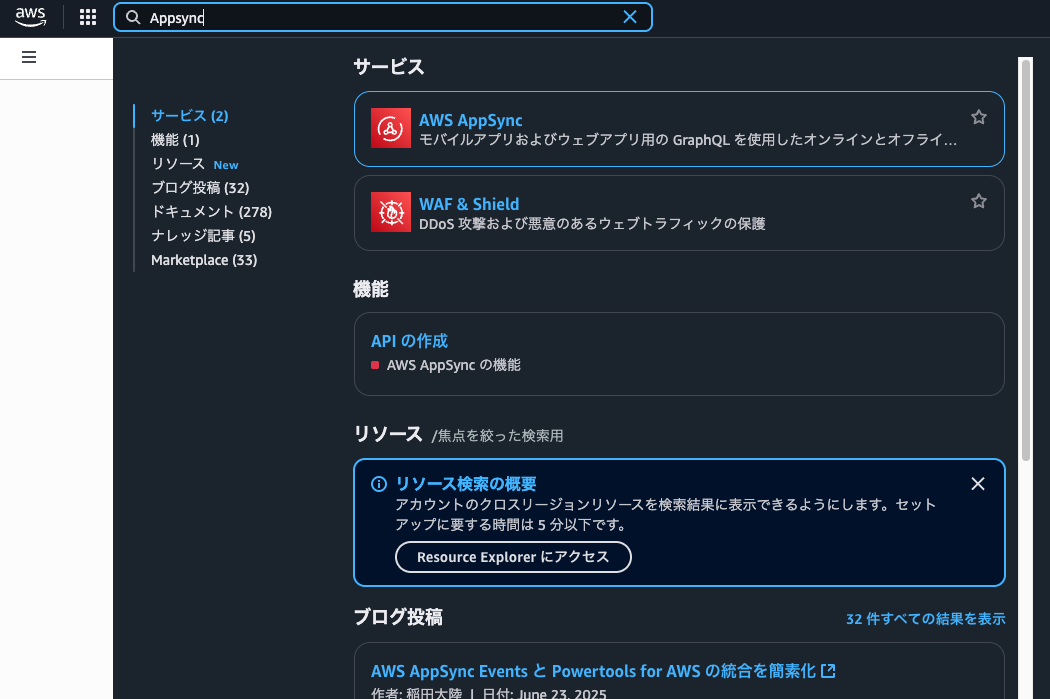This screenshot has width=1050, height=699.
Task: Click the search magnifier icon
Action: pyautogui.click(x=132, y=17)
